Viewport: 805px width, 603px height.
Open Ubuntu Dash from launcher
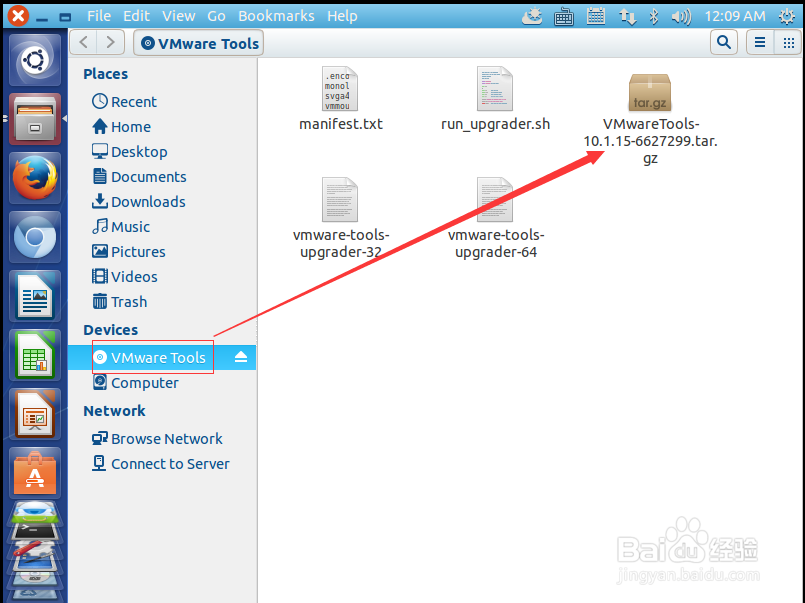click(35, 60)
